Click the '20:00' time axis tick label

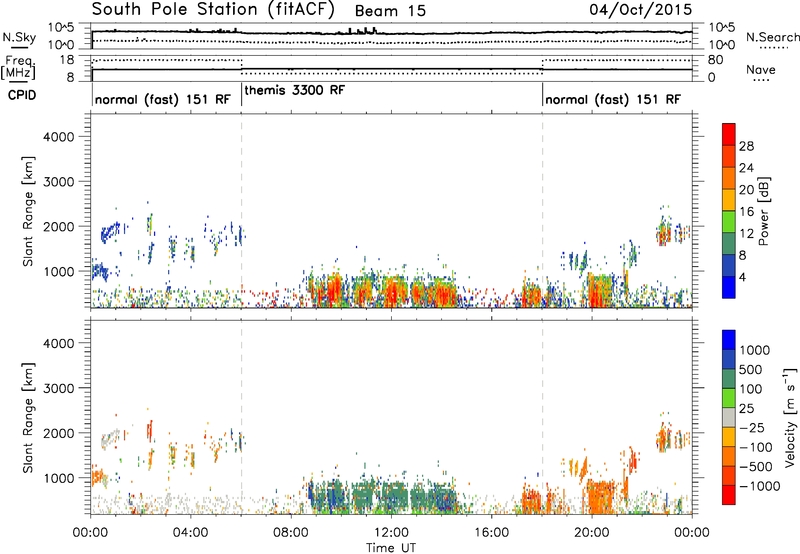pyautogui.click(x=591, y=533)
